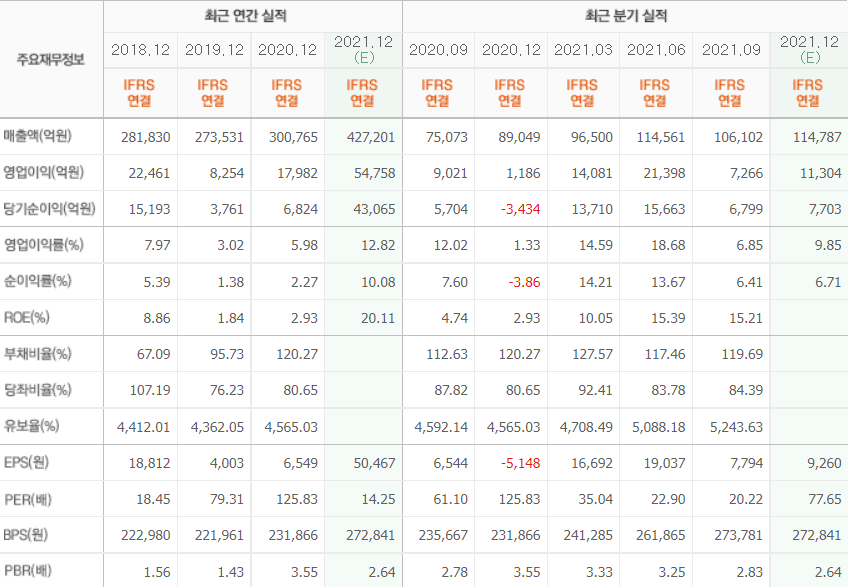Viewport: 848px width, 587px height.
Task: Click the BPS value 222,980
Action: point(145,536)
